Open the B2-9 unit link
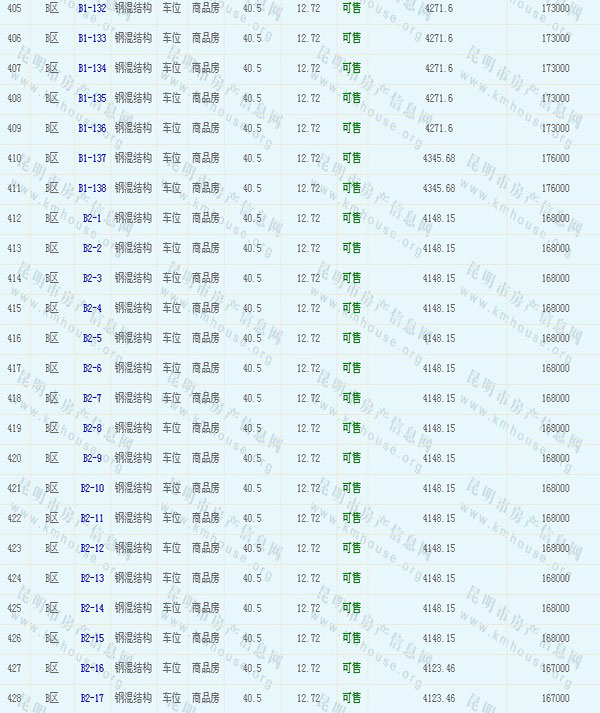600x713 pixels. pos(92,458)
